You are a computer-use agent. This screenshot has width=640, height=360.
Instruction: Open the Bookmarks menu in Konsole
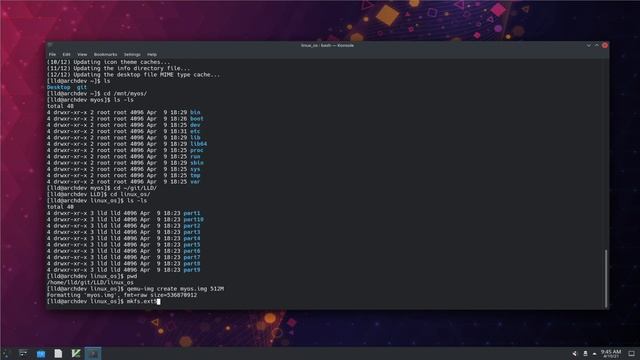pyautogui.click(x=105, y=54)
